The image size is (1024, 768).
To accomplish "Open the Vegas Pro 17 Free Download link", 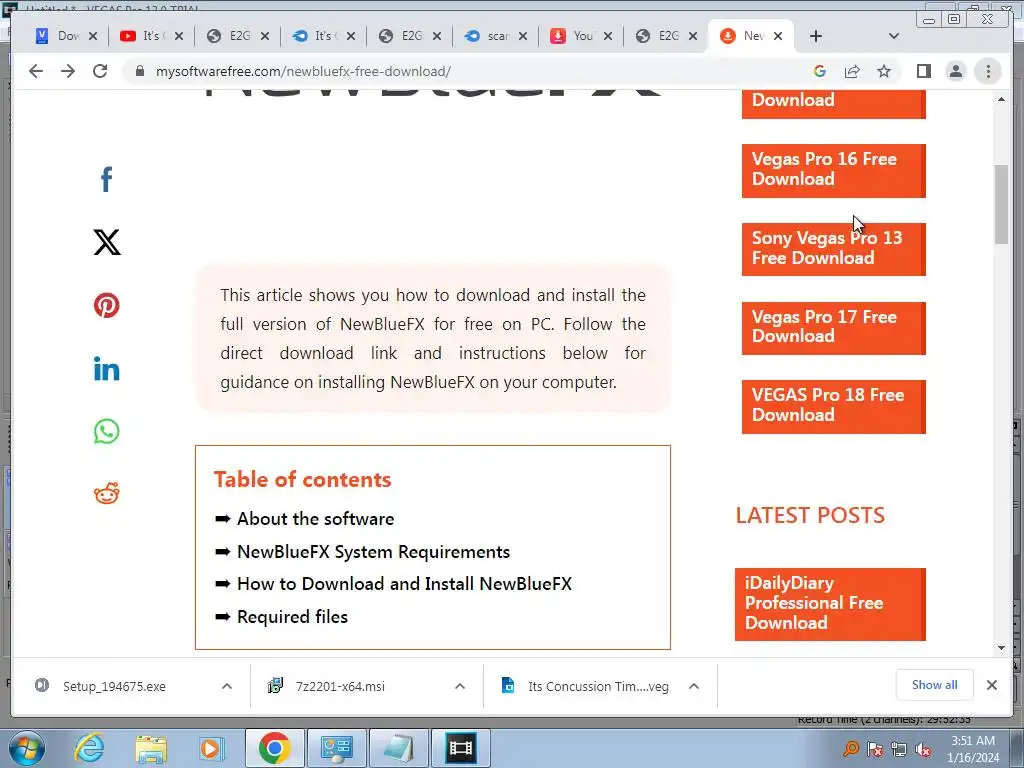I will (833, 328).
